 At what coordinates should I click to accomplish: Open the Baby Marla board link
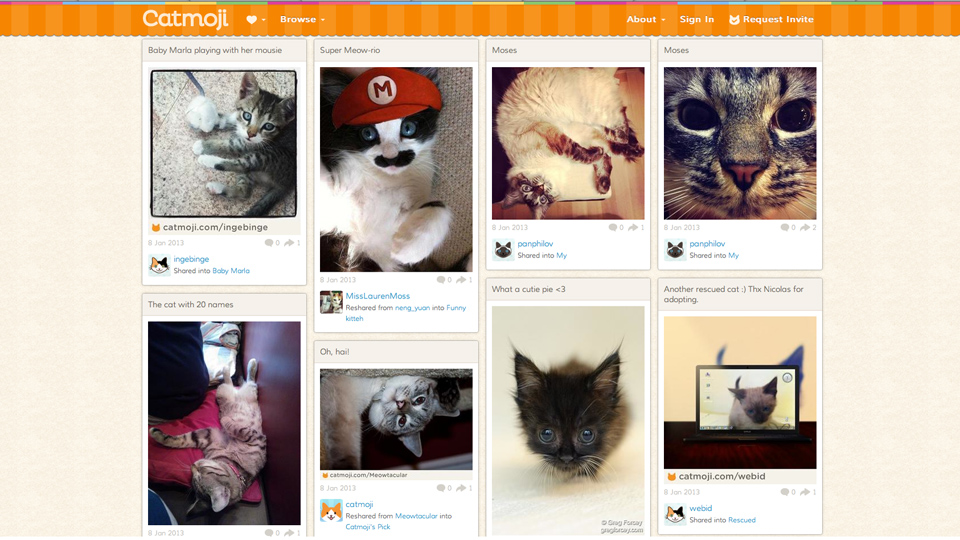point(231,271)
